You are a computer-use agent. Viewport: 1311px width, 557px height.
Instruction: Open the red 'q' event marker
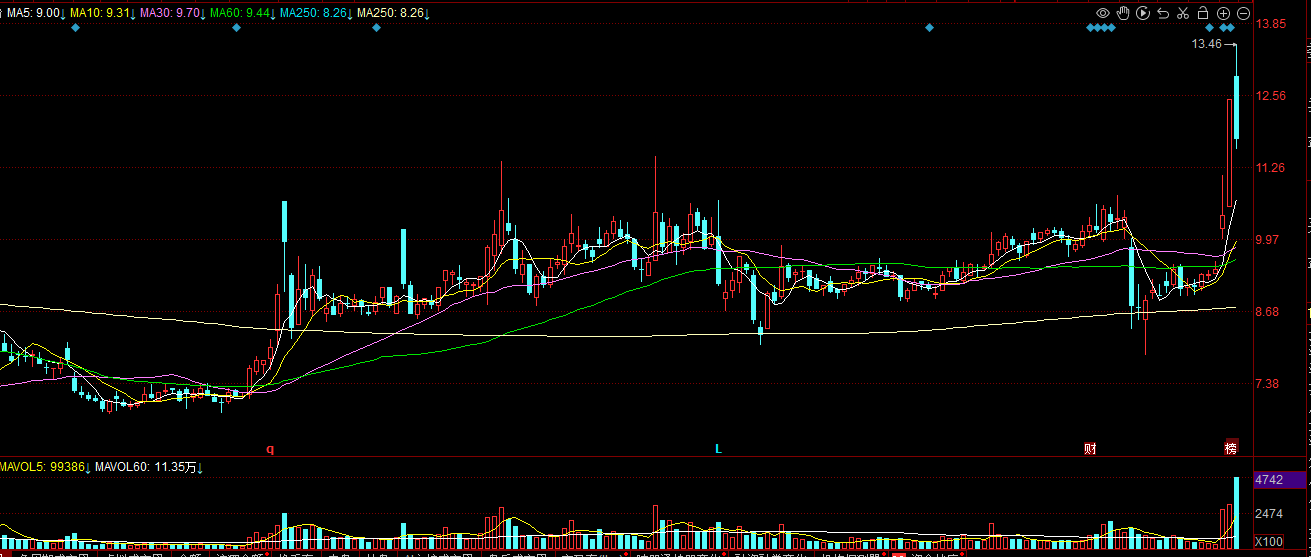[270, 449]
